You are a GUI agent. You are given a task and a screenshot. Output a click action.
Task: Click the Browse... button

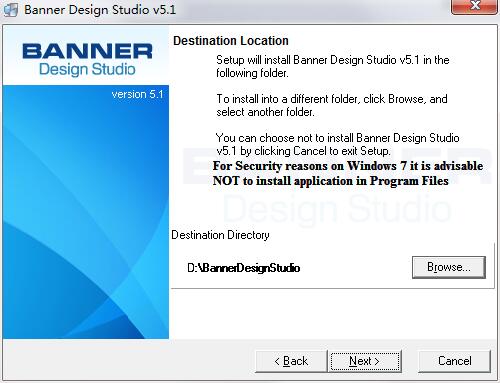pyautogui.click(x=449, y=267)
